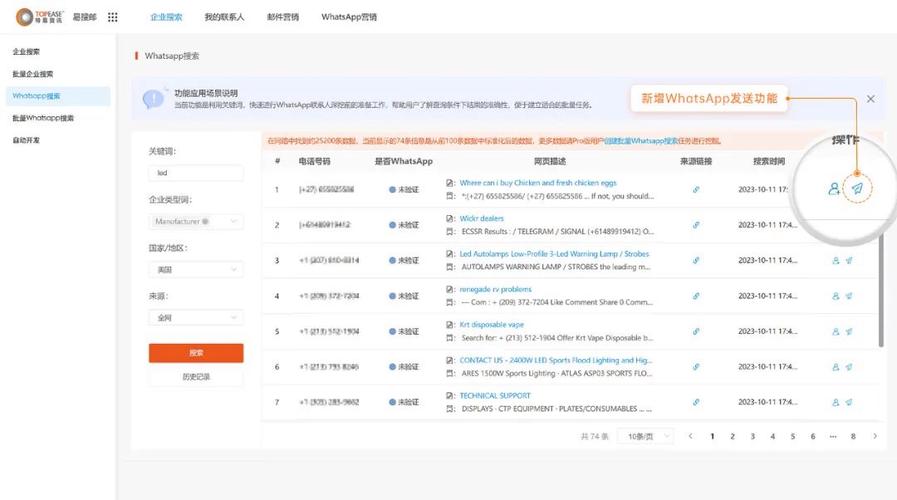The width and height of the screenshot is (897, 500).
Task: Click the 未验证 status in row 1
Action: click(404, 189)
